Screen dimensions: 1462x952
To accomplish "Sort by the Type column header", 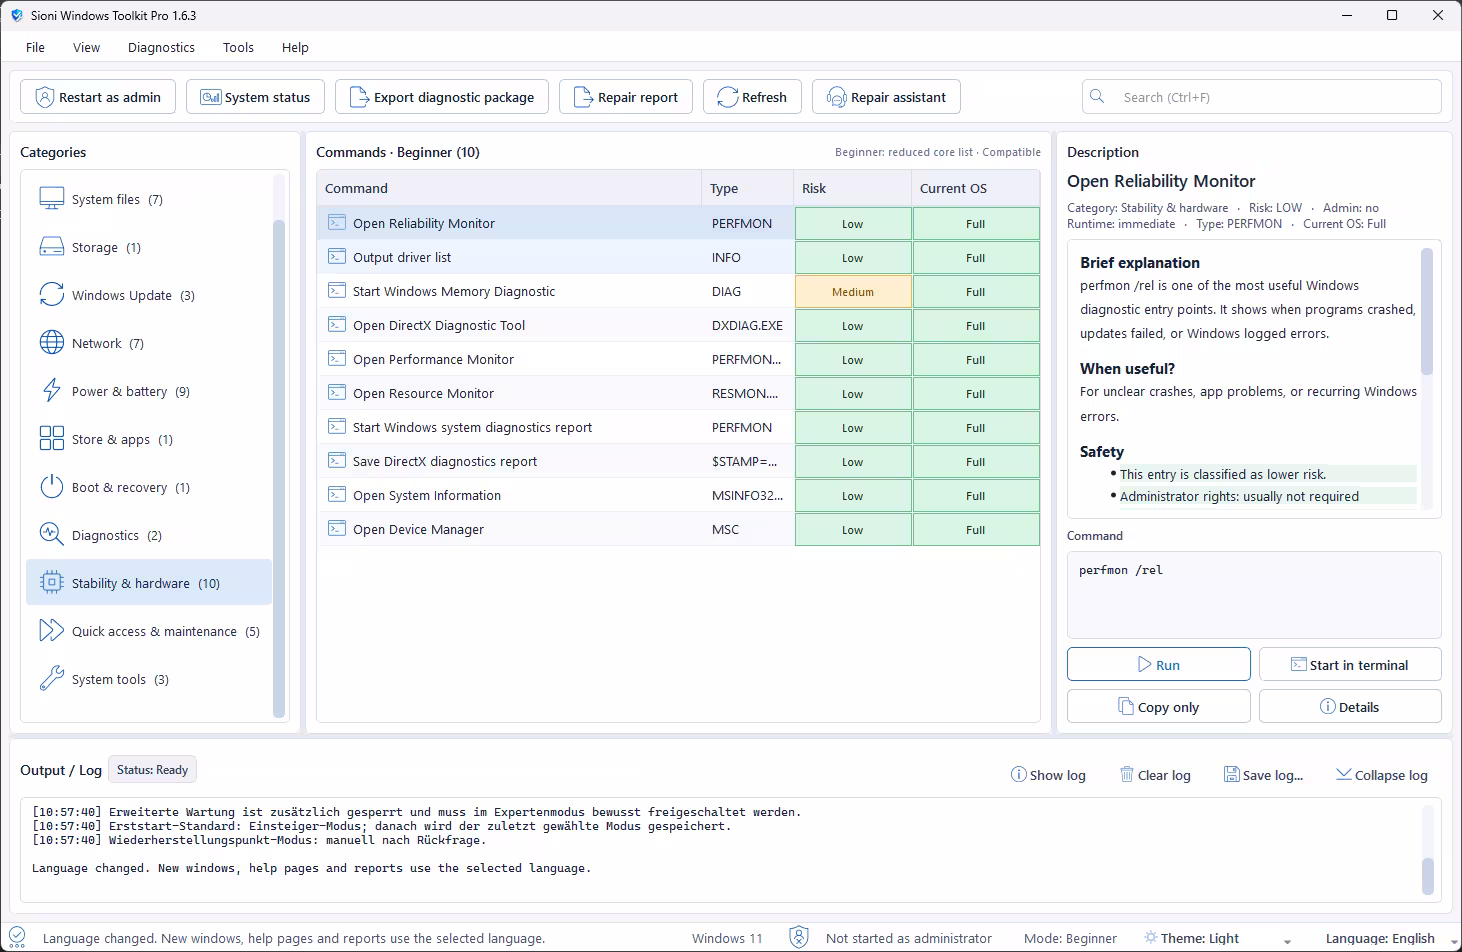I will pos(747,188).
